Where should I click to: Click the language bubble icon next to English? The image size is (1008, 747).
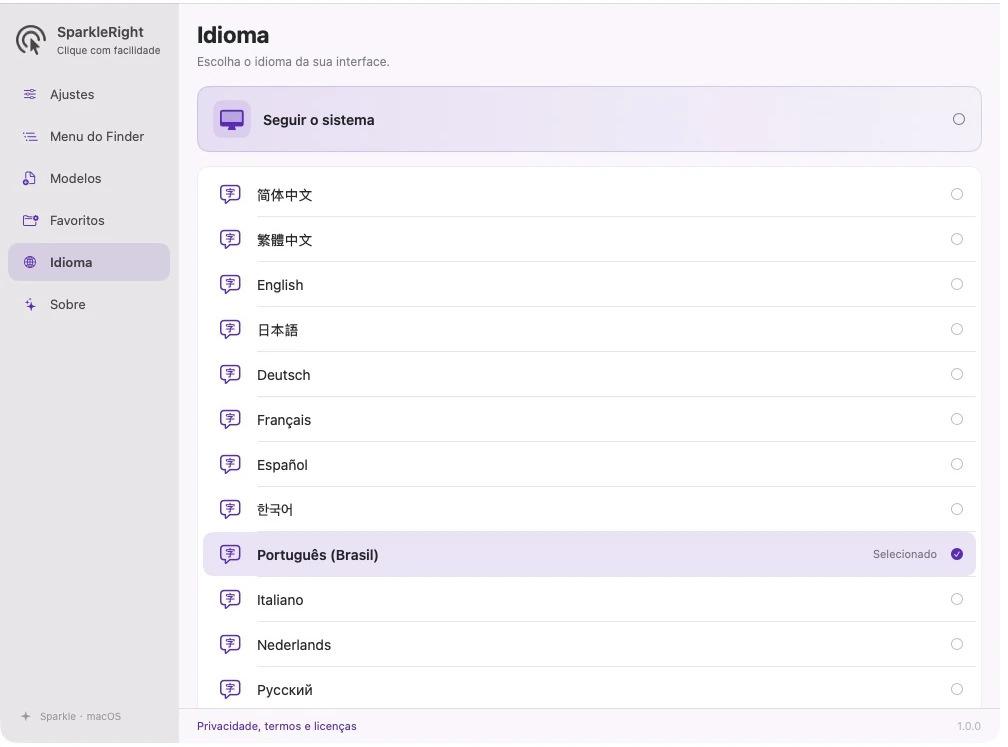230,284
